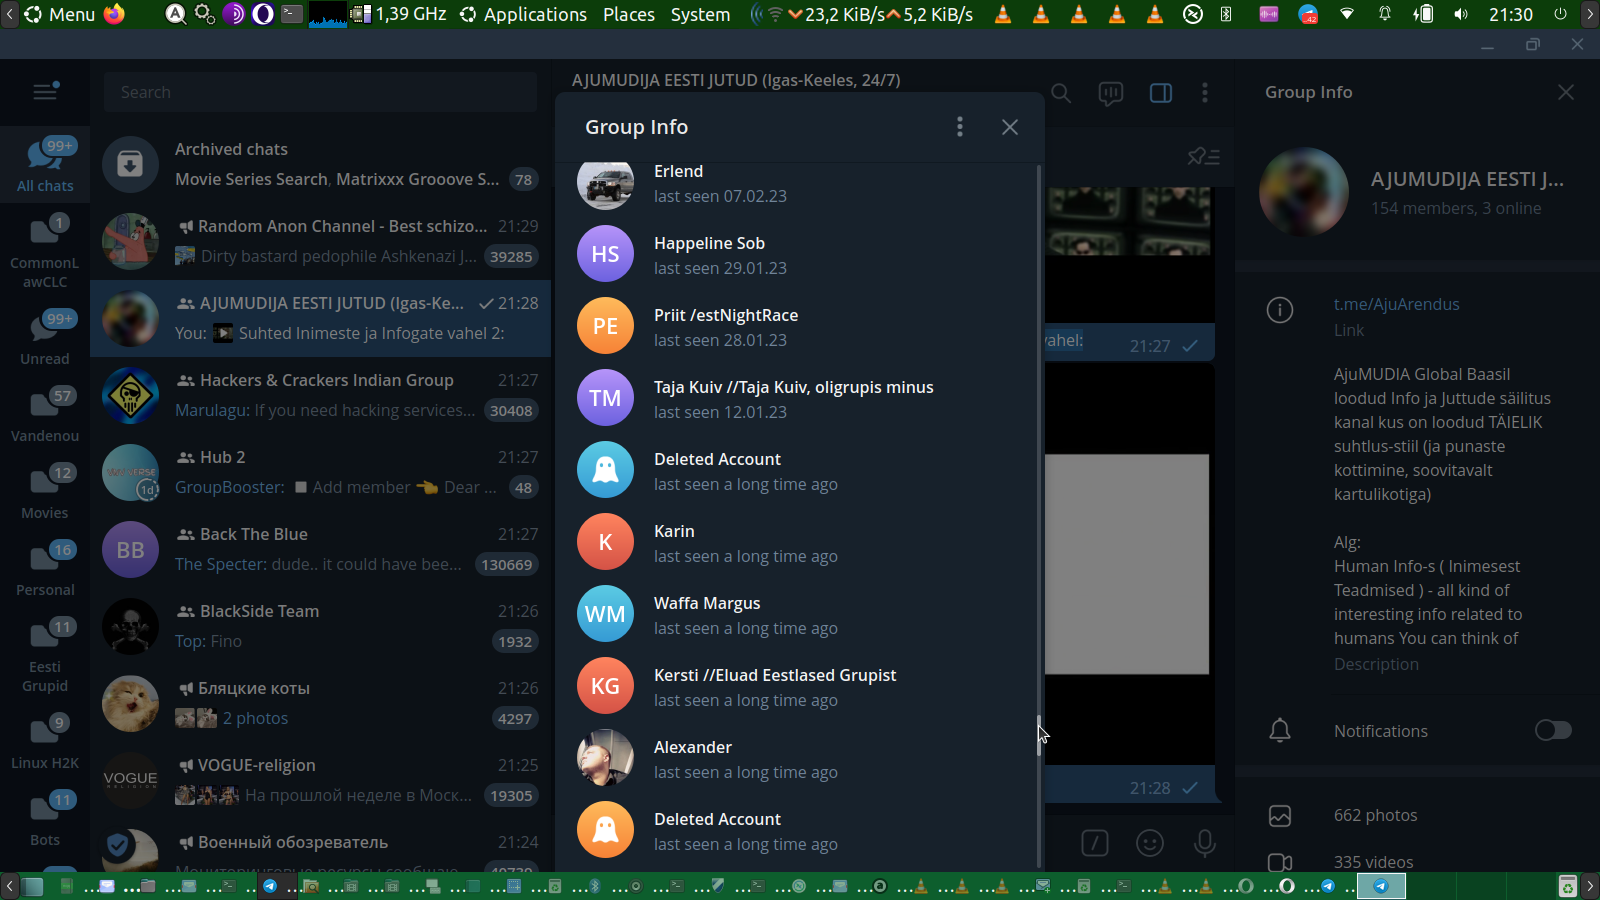
Task: Open the System menu
Action: click(x=700, y=14)
